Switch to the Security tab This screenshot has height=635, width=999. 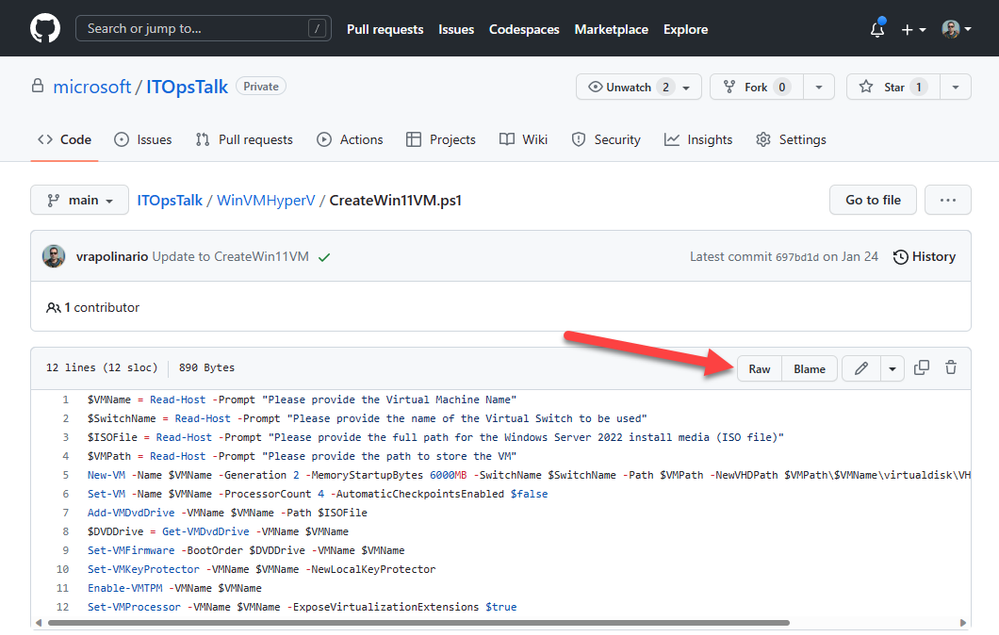click(606, 139)
